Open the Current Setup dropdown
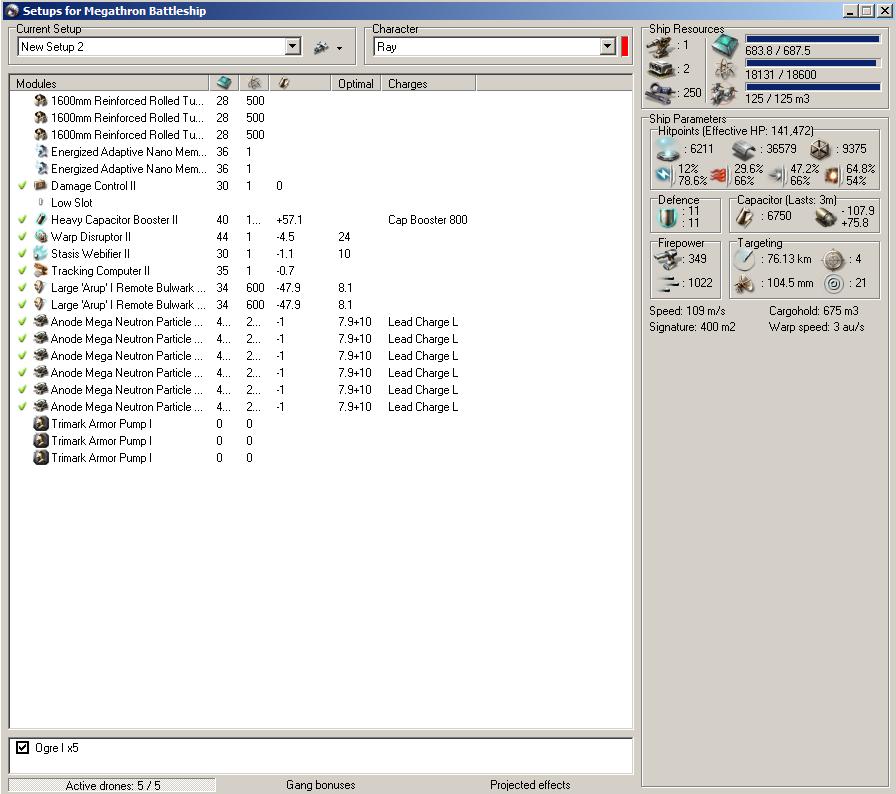 [293, 47]
